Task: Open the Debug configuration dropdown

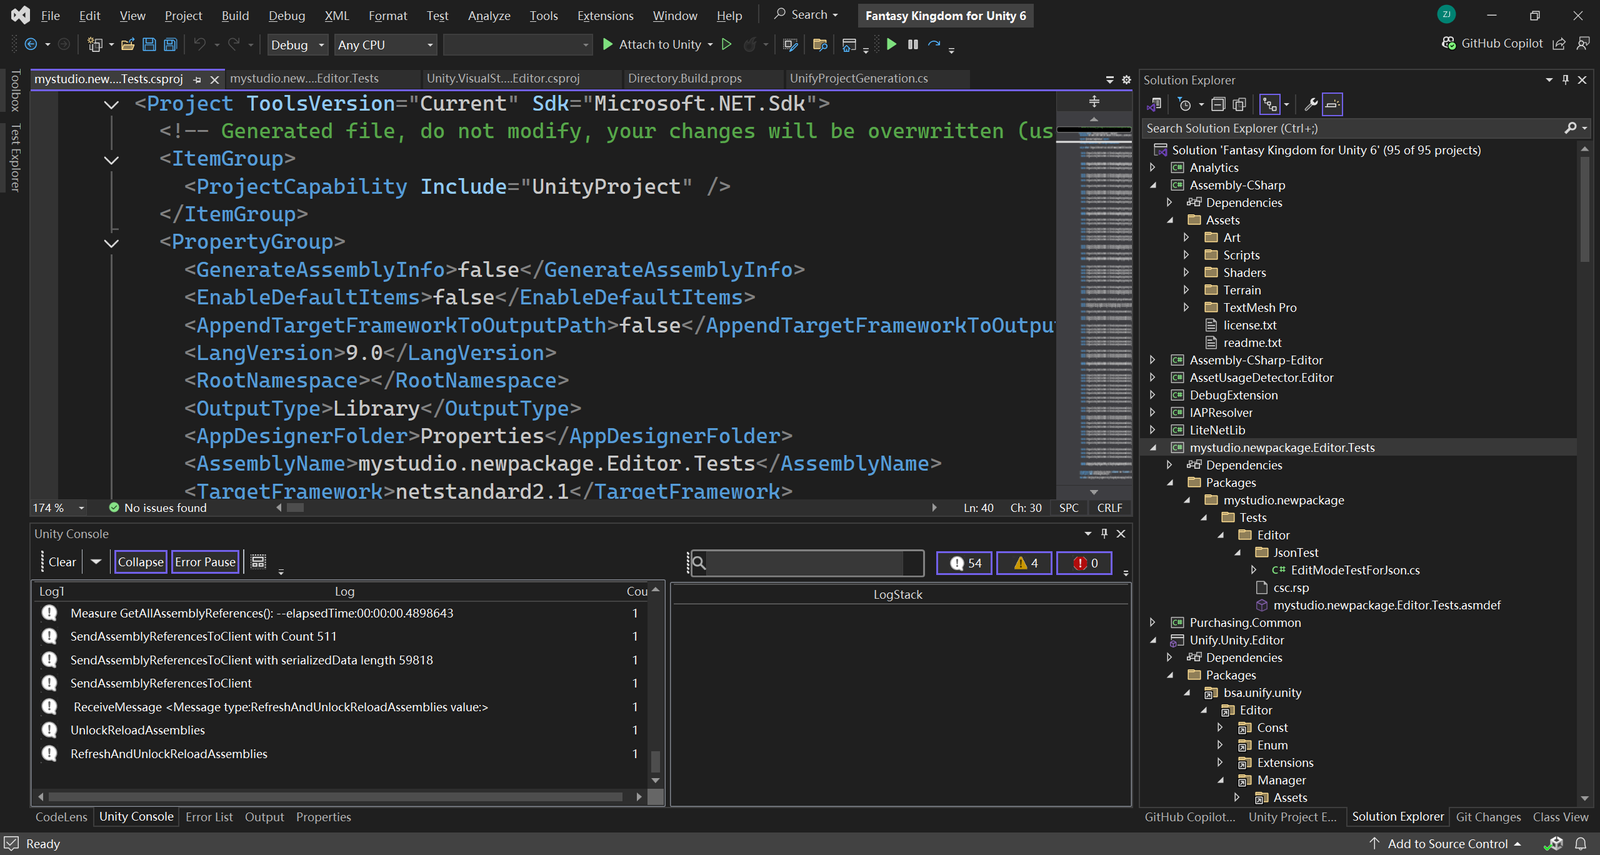Action: (x=297, y=45)
